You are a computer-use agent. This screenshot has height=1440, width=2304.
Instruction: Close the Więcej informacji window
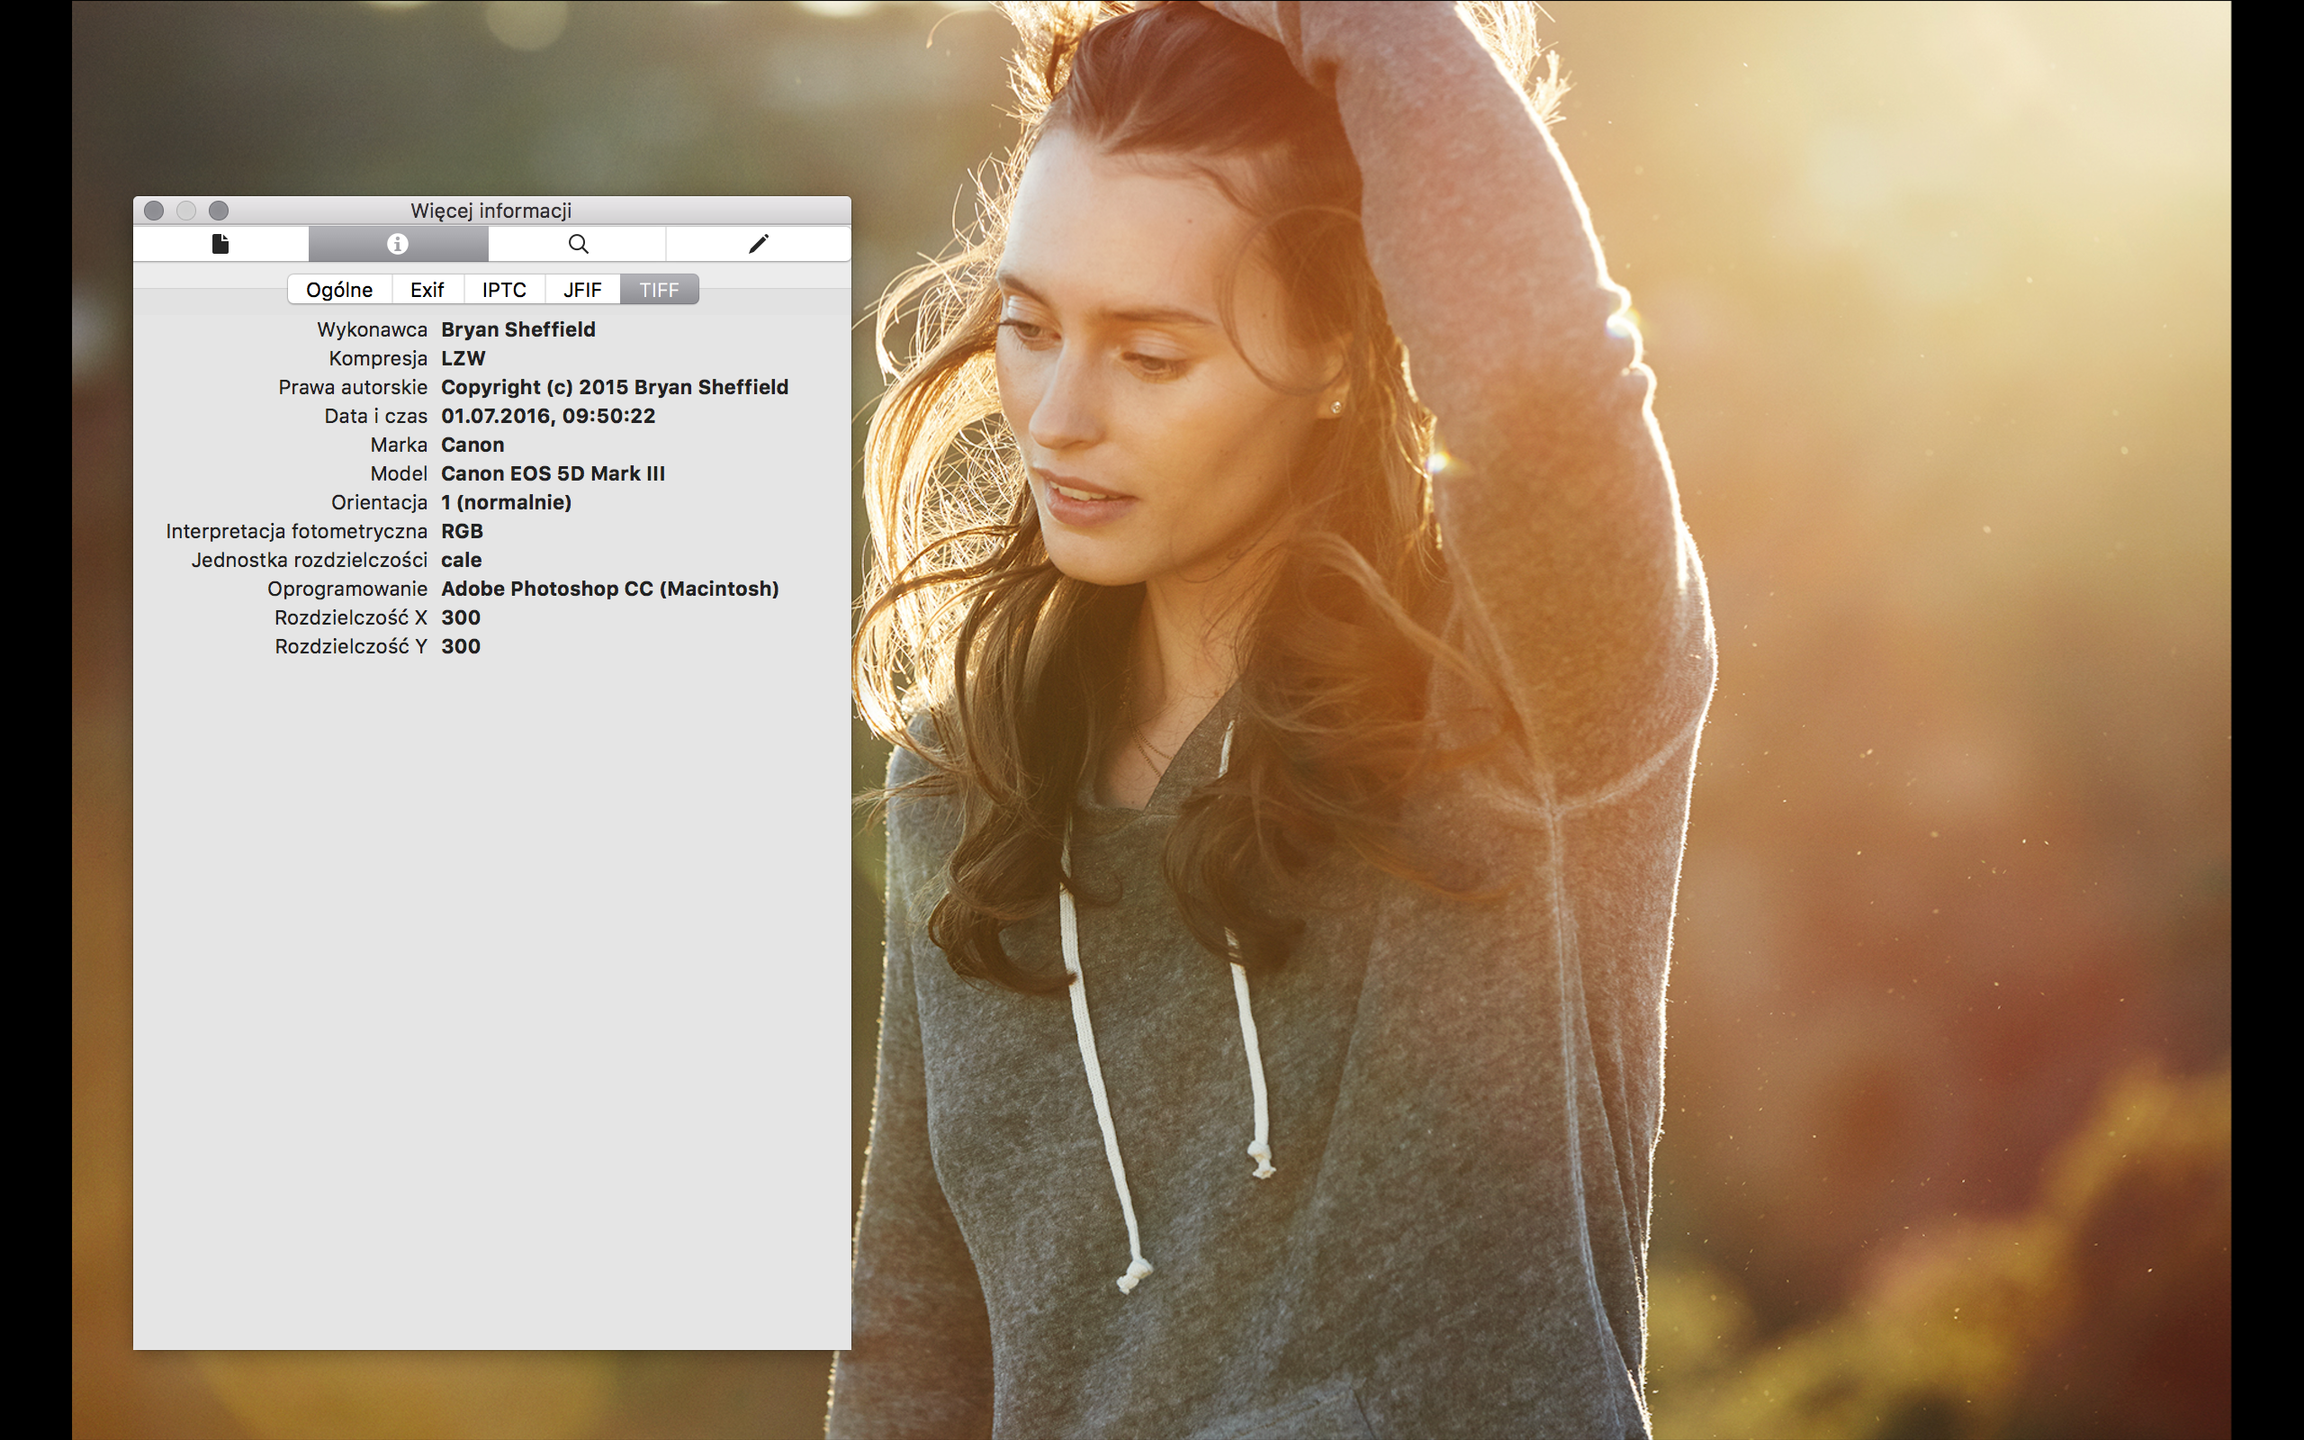(x=154, y=210)
